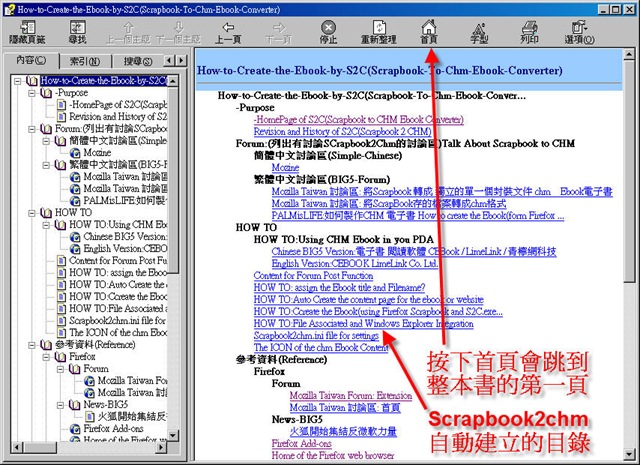Viewport: 640px width, 465px height.
Task: Collapse the -Purpose tree node
Action: (32, 93)
